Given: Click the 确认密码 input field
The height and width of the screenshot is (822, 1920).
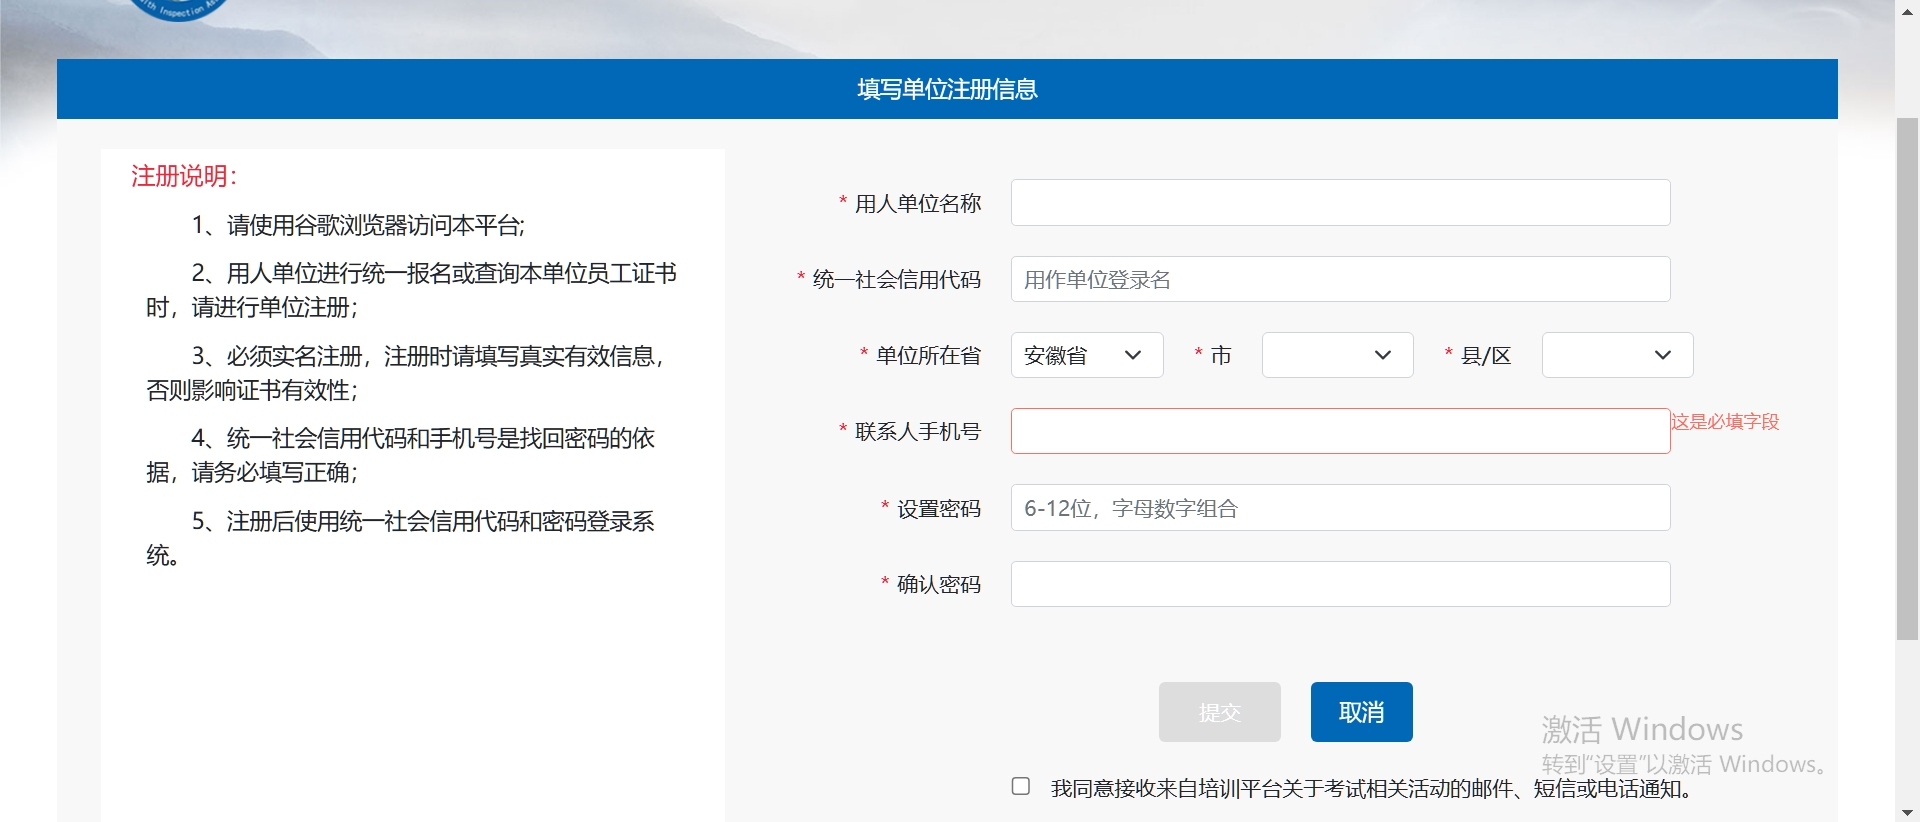Looking at the screenshot, I should click(x=1340, y=584).
